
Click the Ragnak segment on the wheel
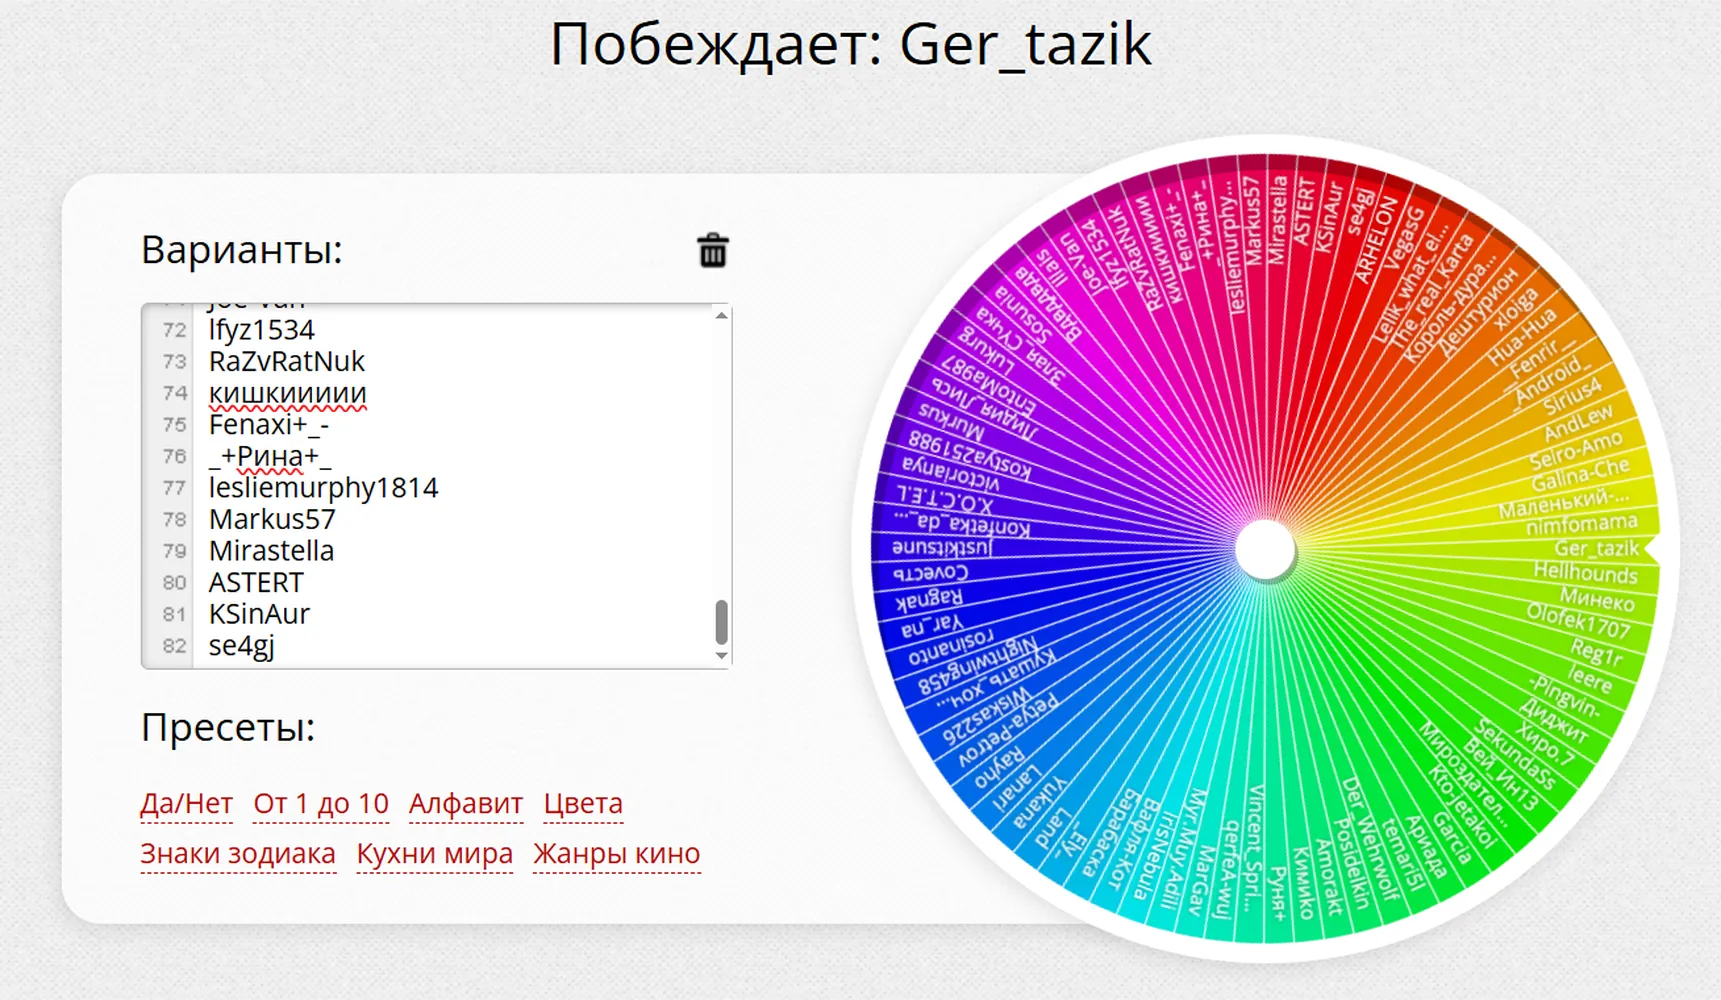click(929, 598)
